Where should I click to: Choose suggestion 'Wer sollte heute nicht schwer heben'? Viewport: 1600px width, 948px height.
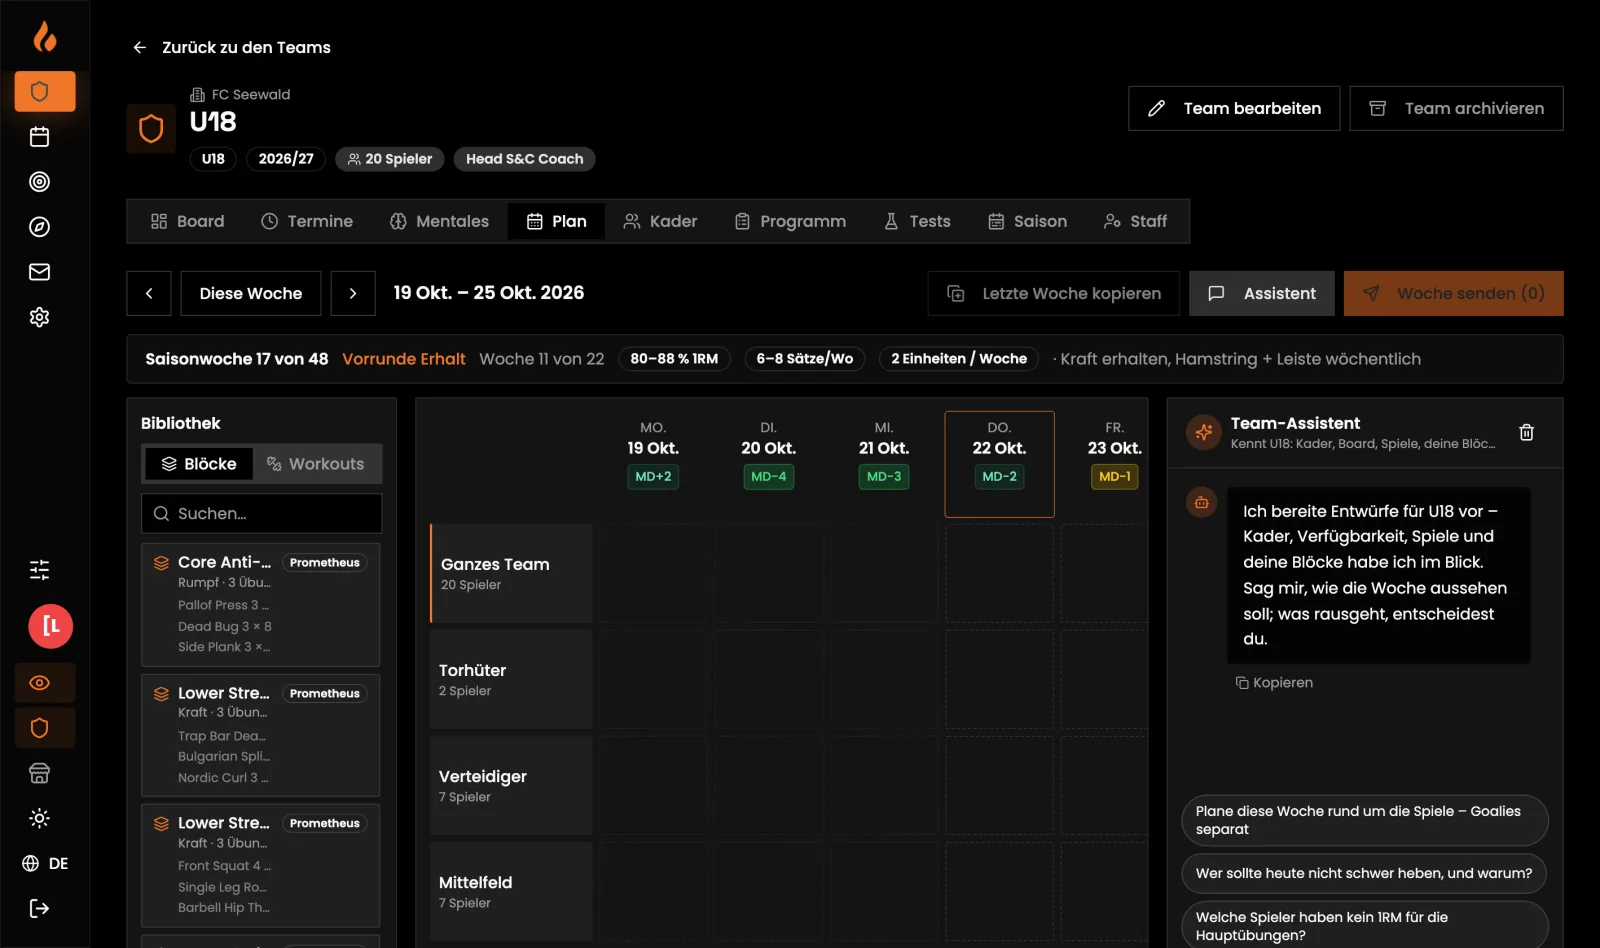click(x=1364, y=873)
